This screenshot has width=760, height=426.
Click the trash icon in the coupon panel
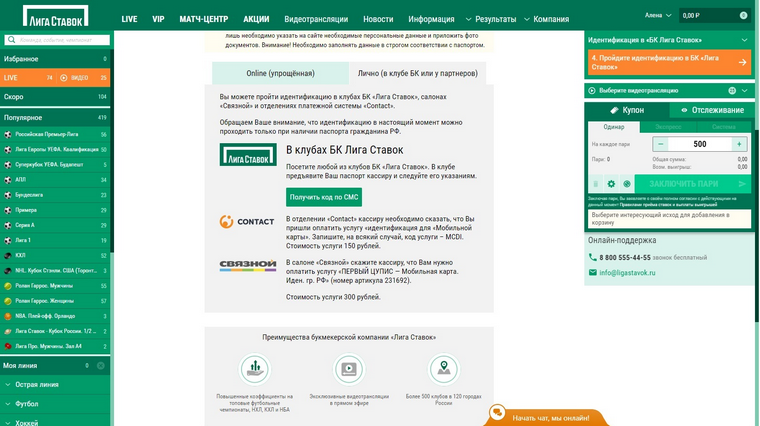(x=596, y=184)
